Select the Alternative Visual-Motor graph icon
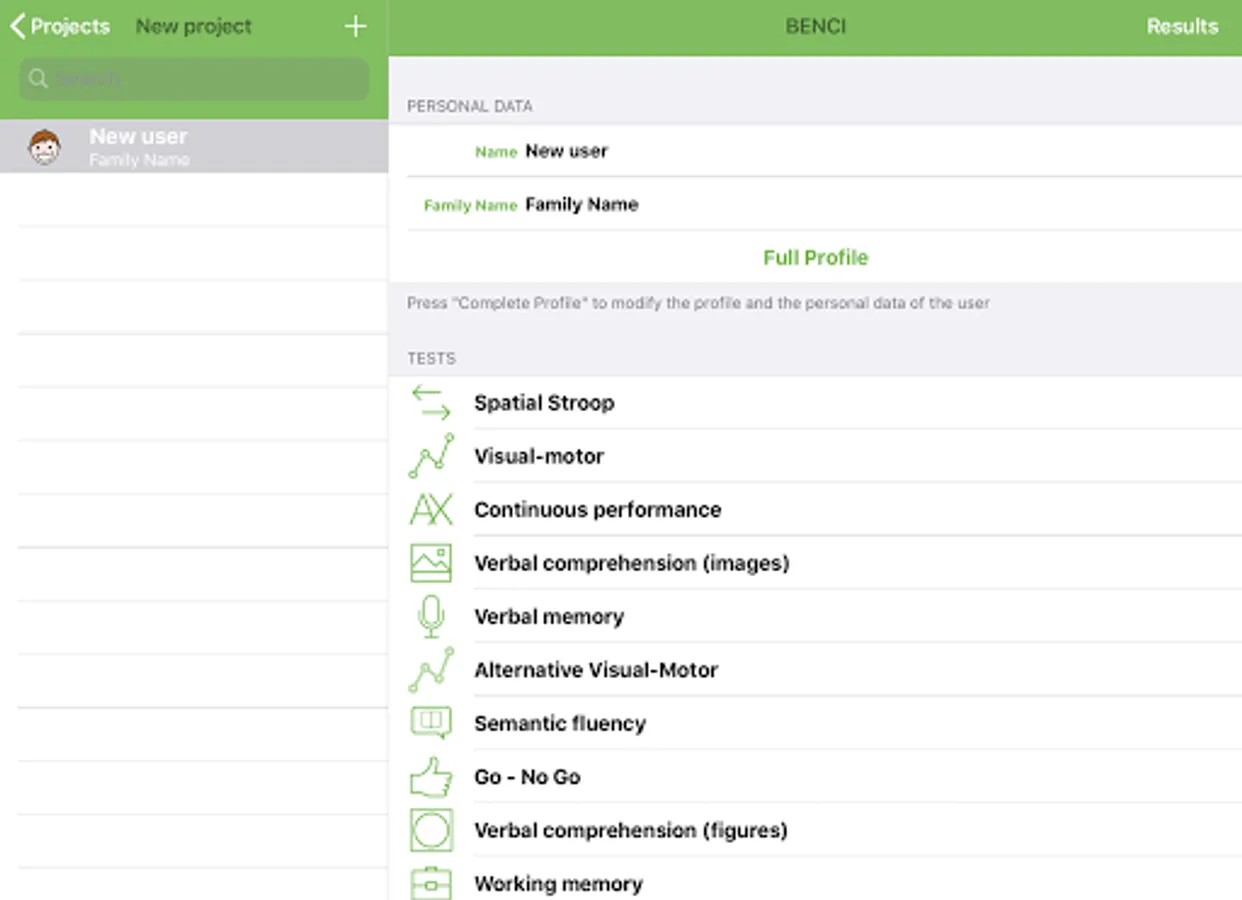Screen dimensions: 1242x900 [x=431, y=670]
